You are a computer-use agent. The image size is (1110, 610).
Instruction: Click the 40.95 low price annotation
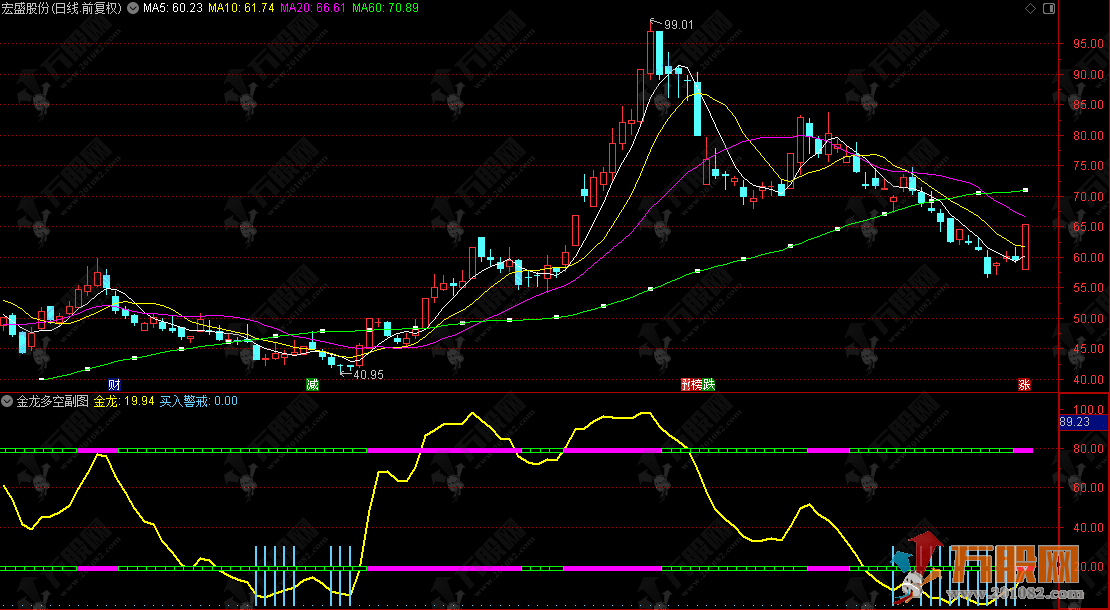(368, 374)
